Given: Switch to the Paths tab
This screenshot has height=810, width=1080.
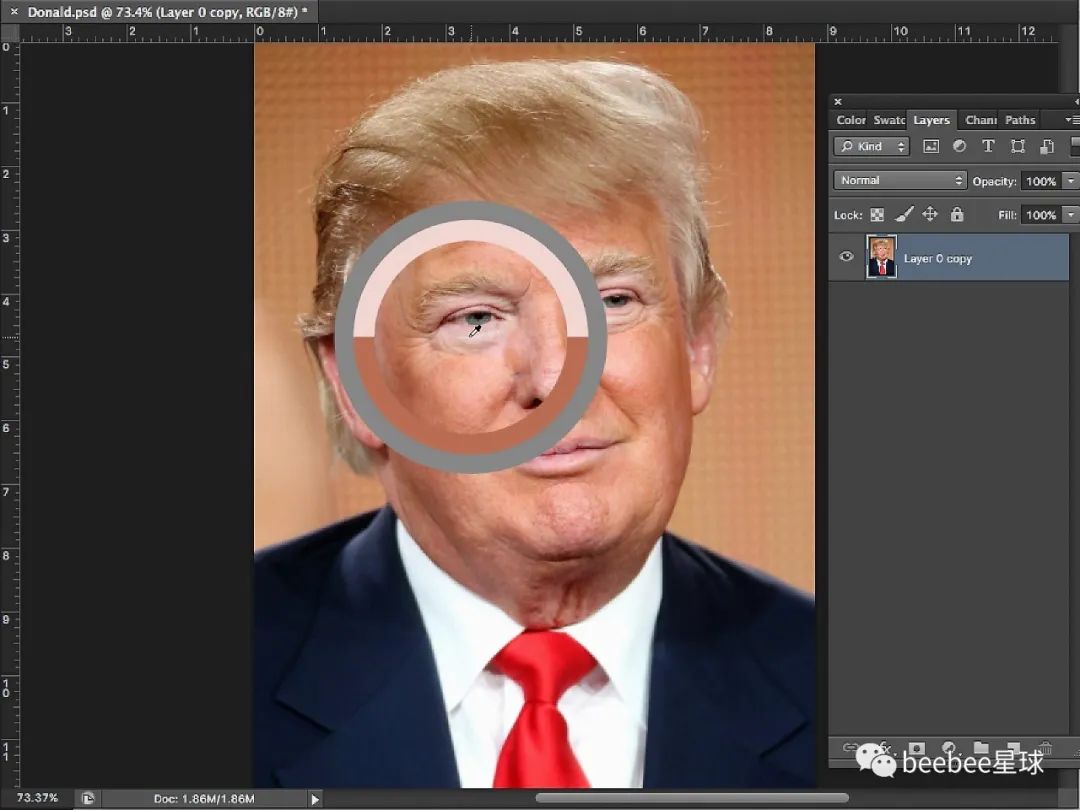Looking at the screenshot, I should pos(1020,120).
